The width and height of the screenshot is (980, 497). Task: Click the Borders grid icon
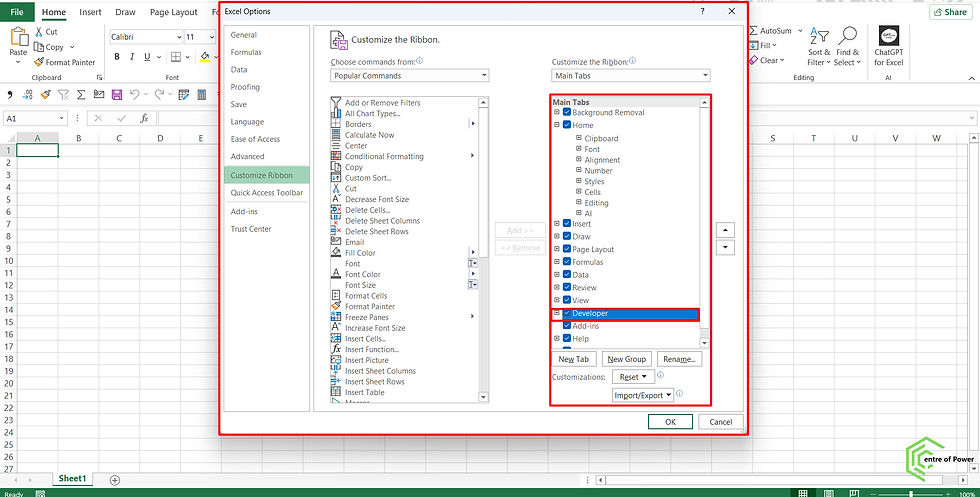coord(176,57)
